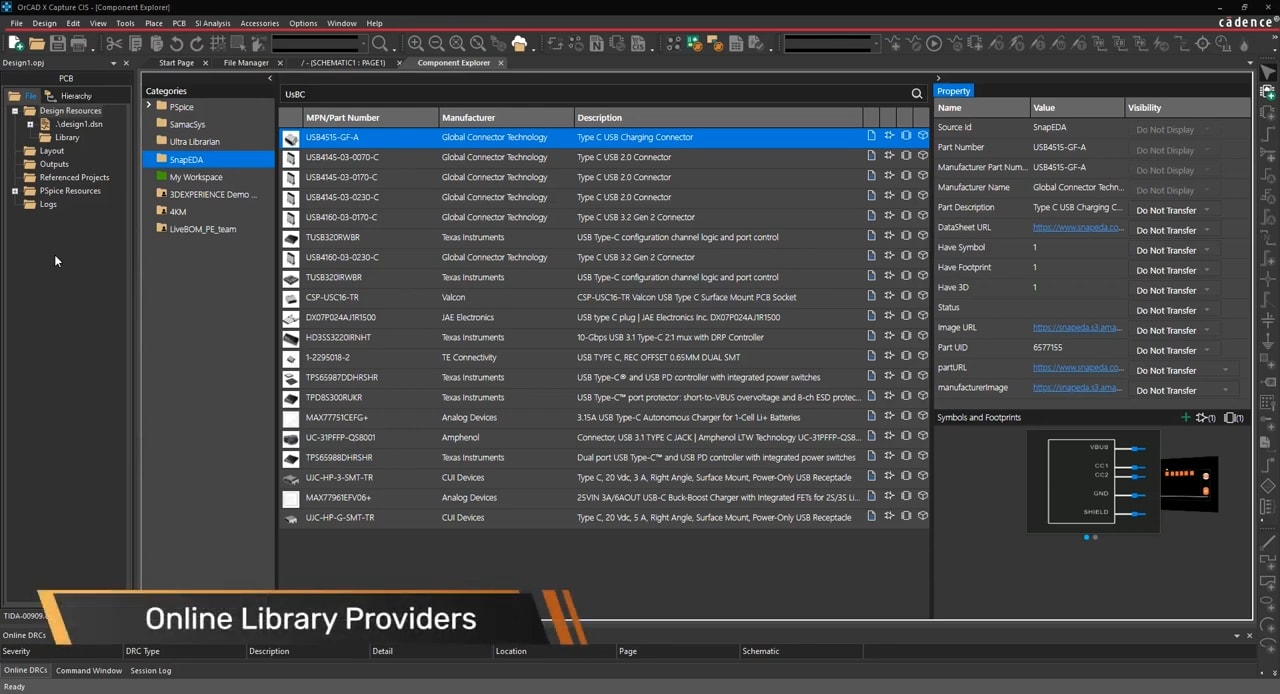Click the New document toolbar icon
This screenshot has height=694, width=1280.
[16, 43]
